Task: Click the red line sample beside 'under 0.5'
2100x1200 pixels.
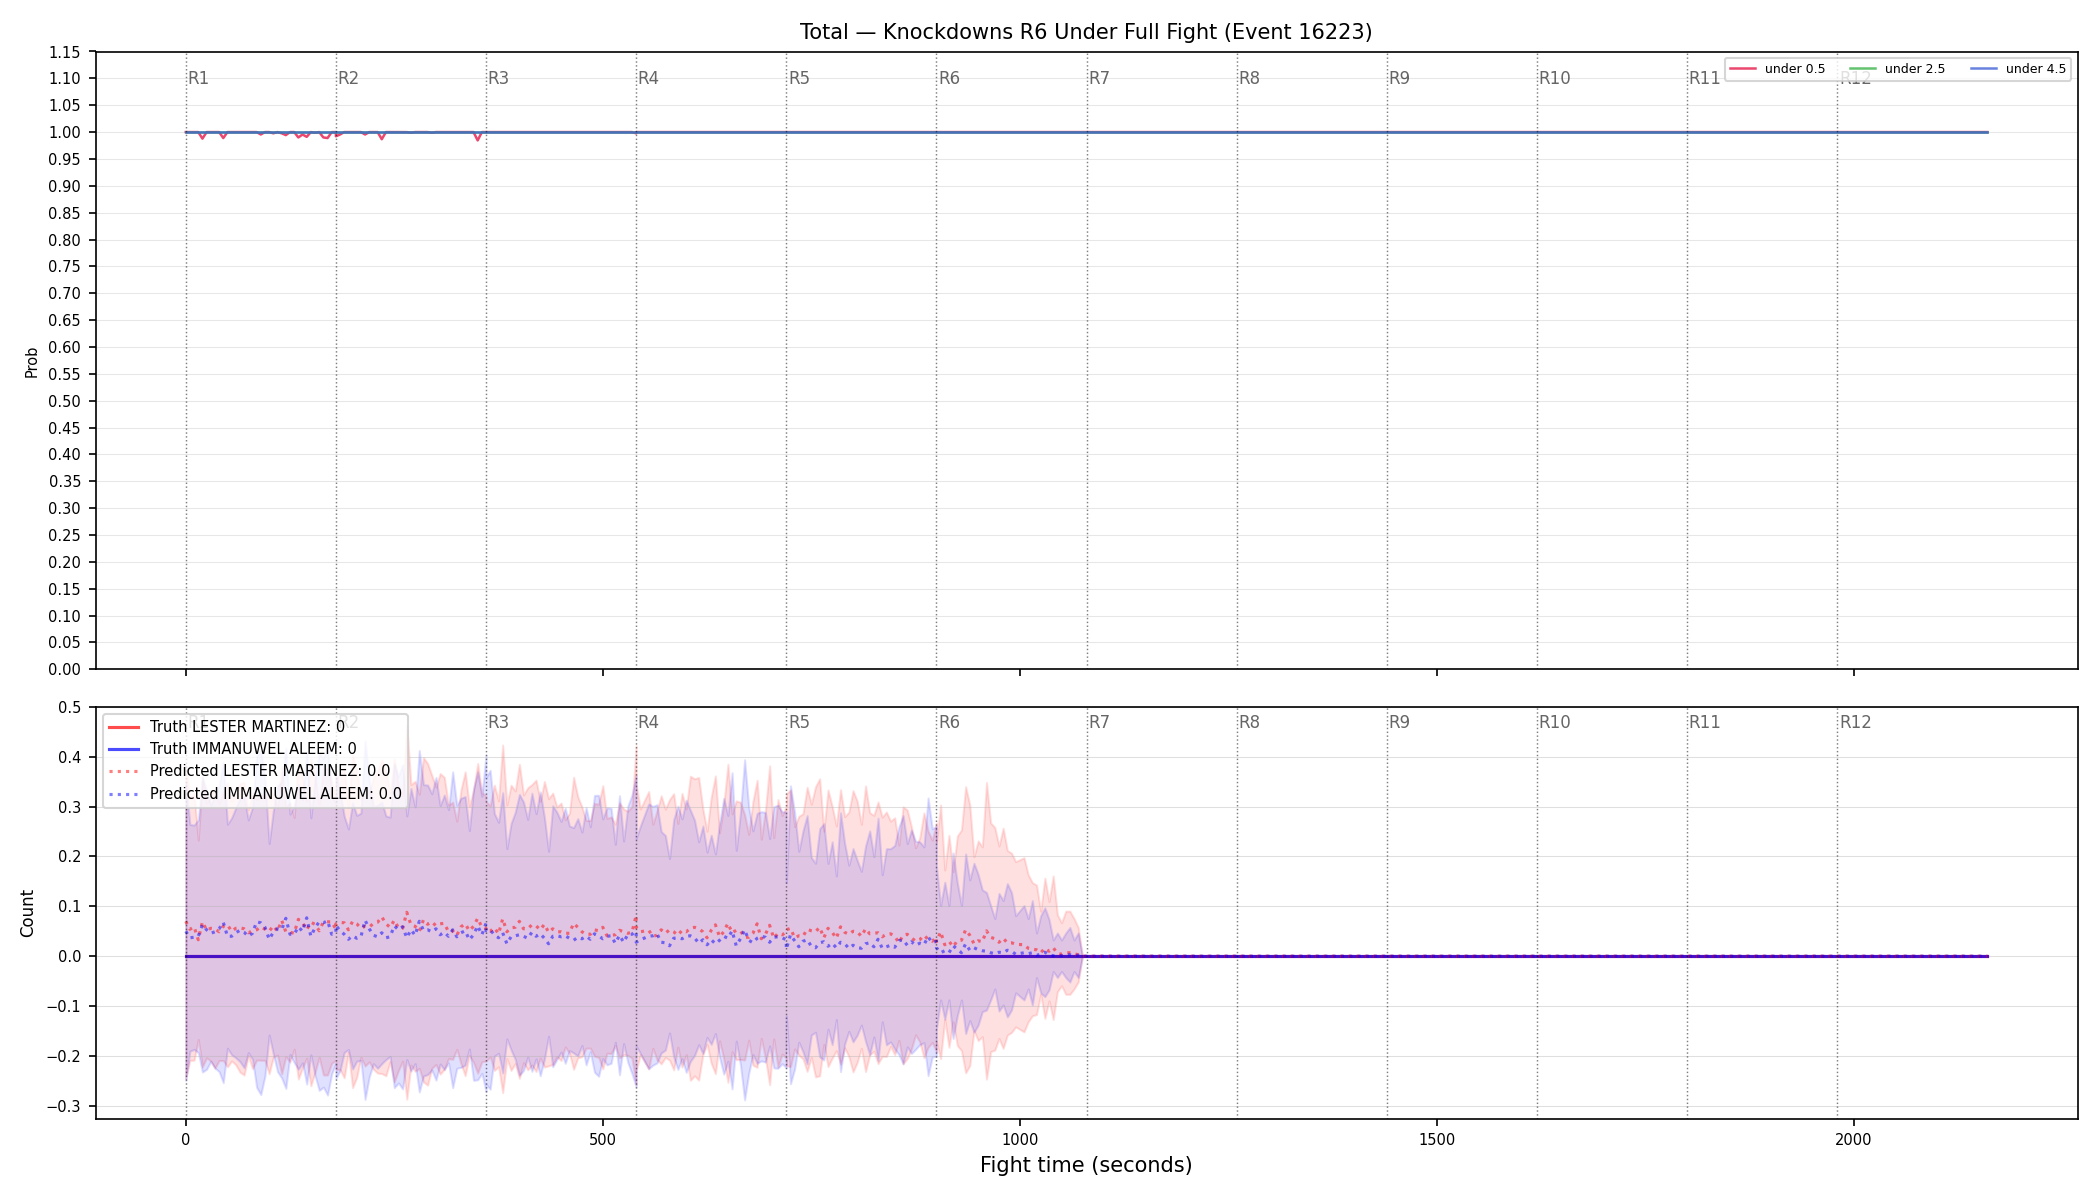Action: [x=1743, y=69]
